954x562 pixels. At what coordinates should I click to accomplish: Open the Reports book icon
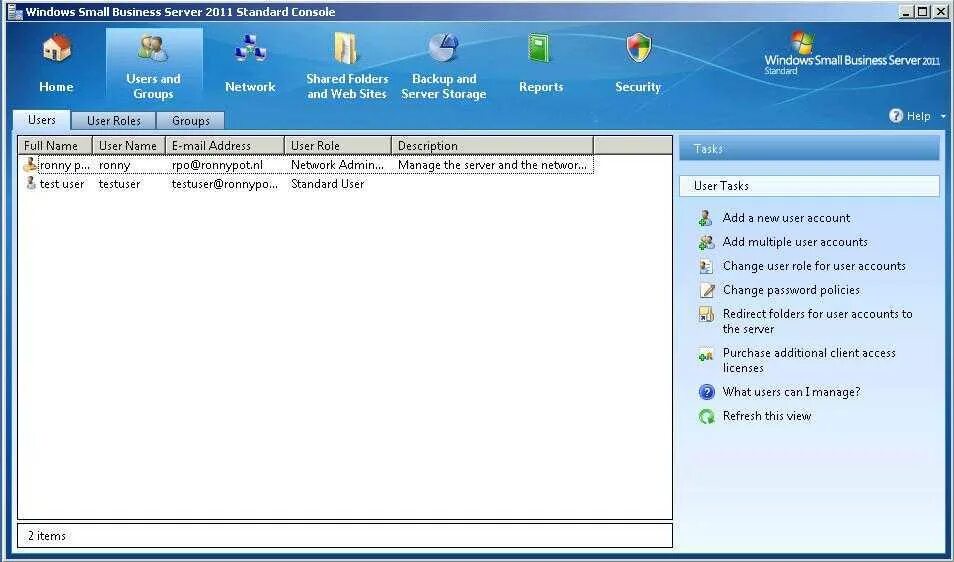[540, 49]
